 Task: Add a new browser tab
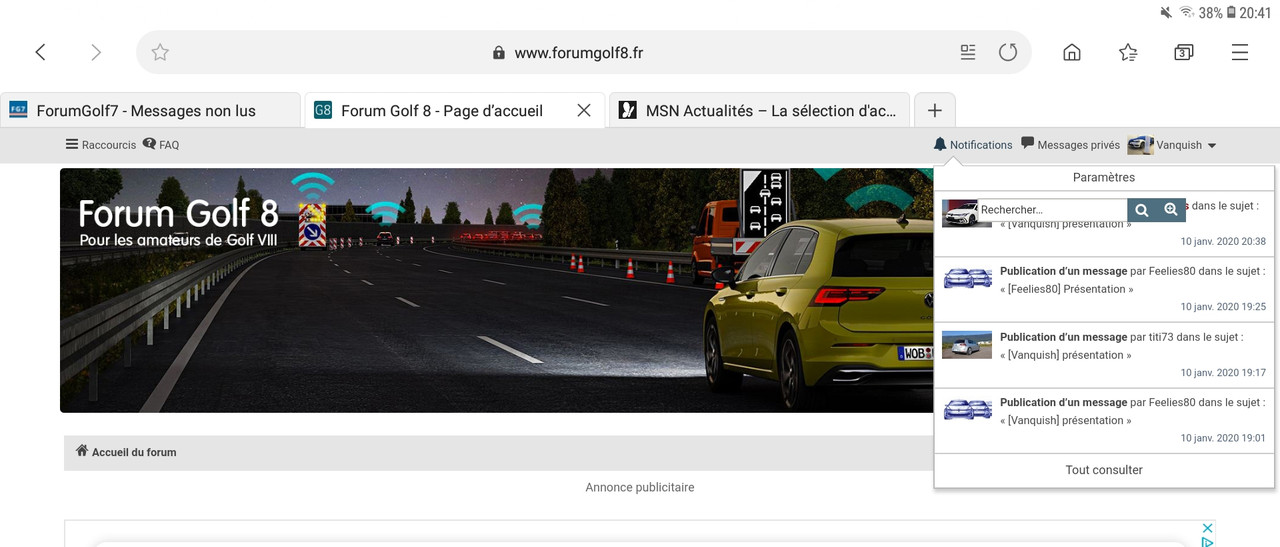click(x=934, y=110)
